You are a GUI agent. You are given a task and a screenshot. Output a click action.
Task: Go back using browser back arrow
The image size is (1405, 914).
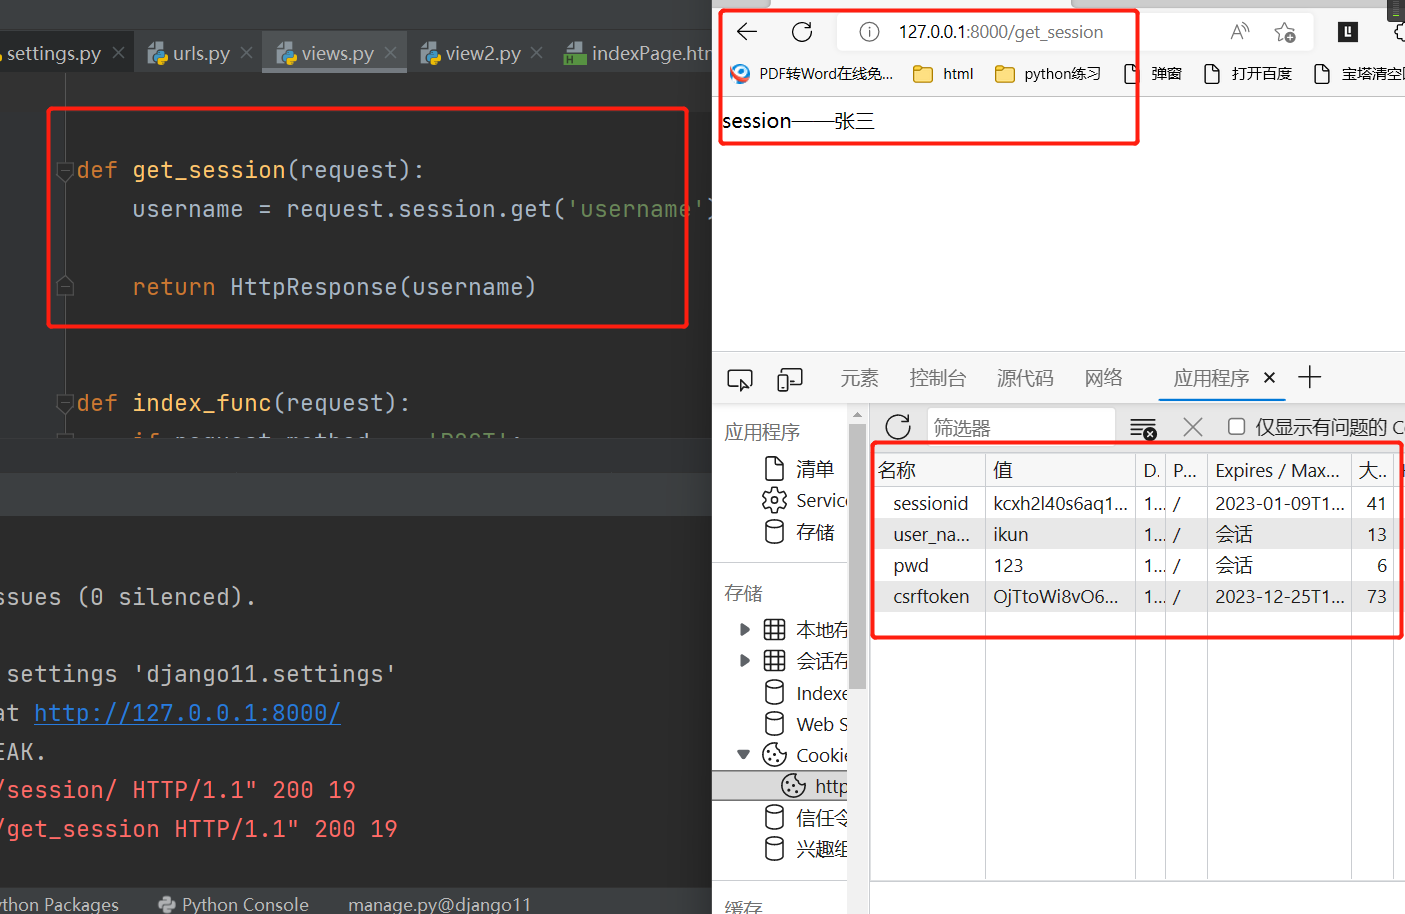pyautogui.click(x=747, y=32)
